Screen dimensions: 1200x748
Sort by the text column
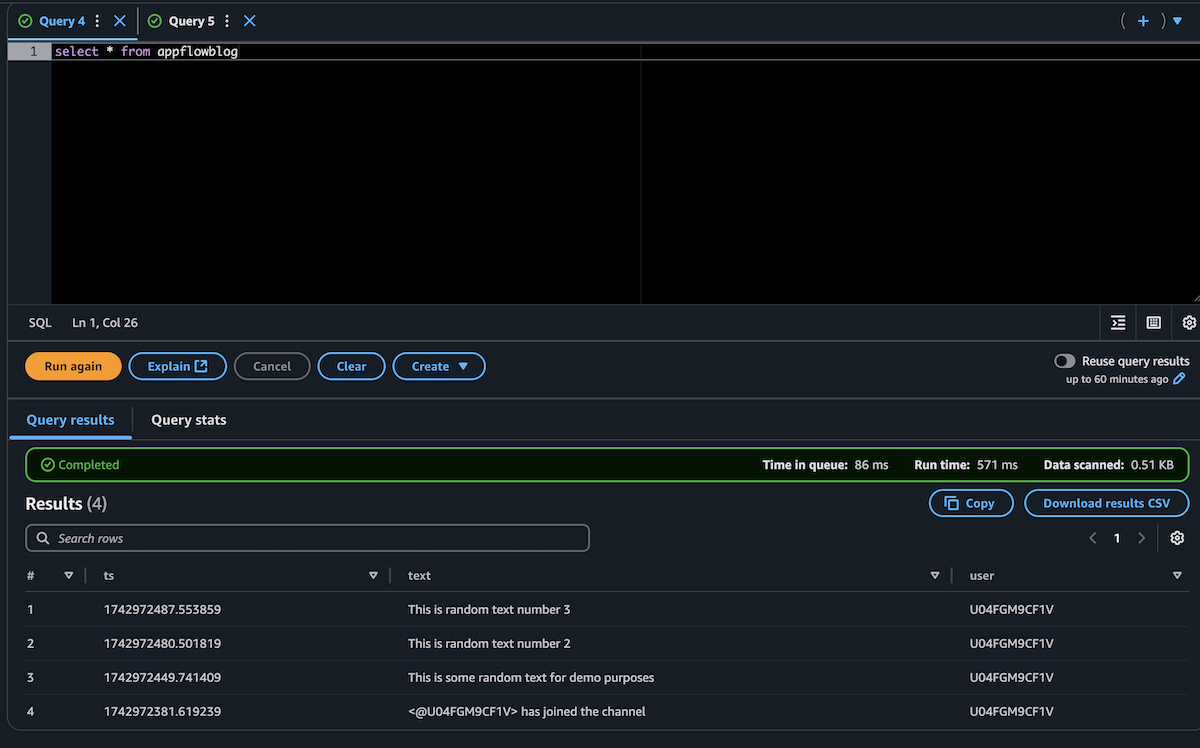click(935, 575)
